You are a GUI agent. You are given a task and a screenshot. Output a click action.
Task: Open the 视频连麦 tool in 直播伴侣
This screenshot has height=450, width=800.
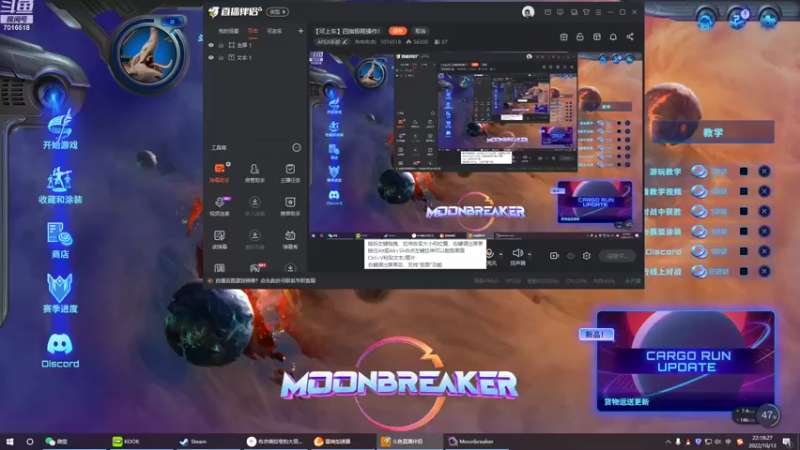(x=219, y=206)
